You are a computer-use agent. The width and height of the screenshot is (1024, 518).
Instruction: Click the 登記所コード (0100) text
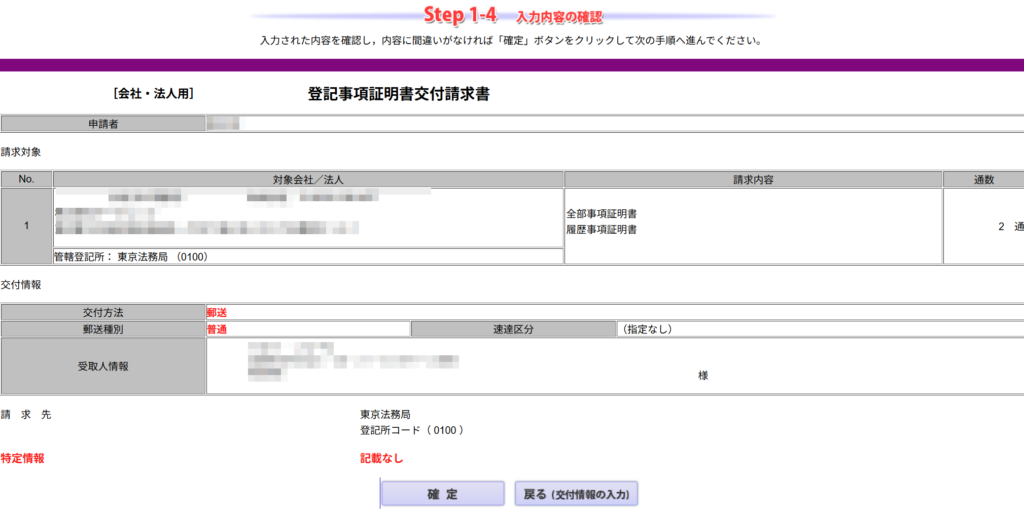tap(412, 430)
